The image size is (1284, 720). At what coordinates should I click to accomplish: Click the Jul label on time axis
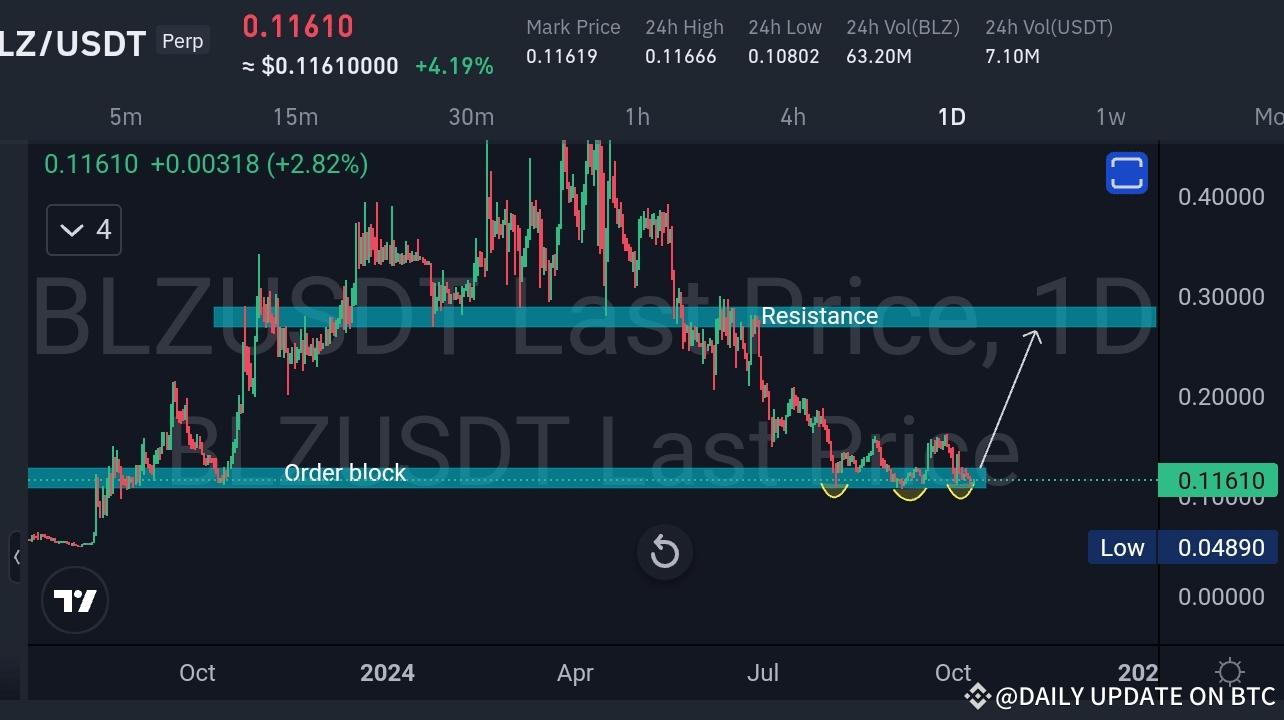coord(763,673)
